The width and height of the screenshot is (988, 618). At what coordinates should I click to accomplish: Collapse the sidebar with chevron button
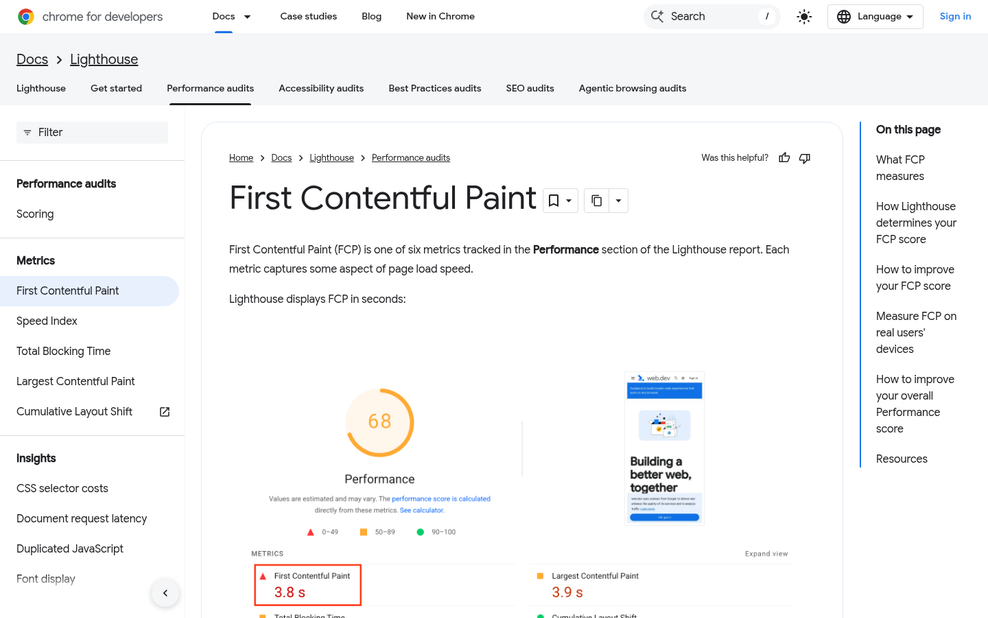click(x=165, y=593)
